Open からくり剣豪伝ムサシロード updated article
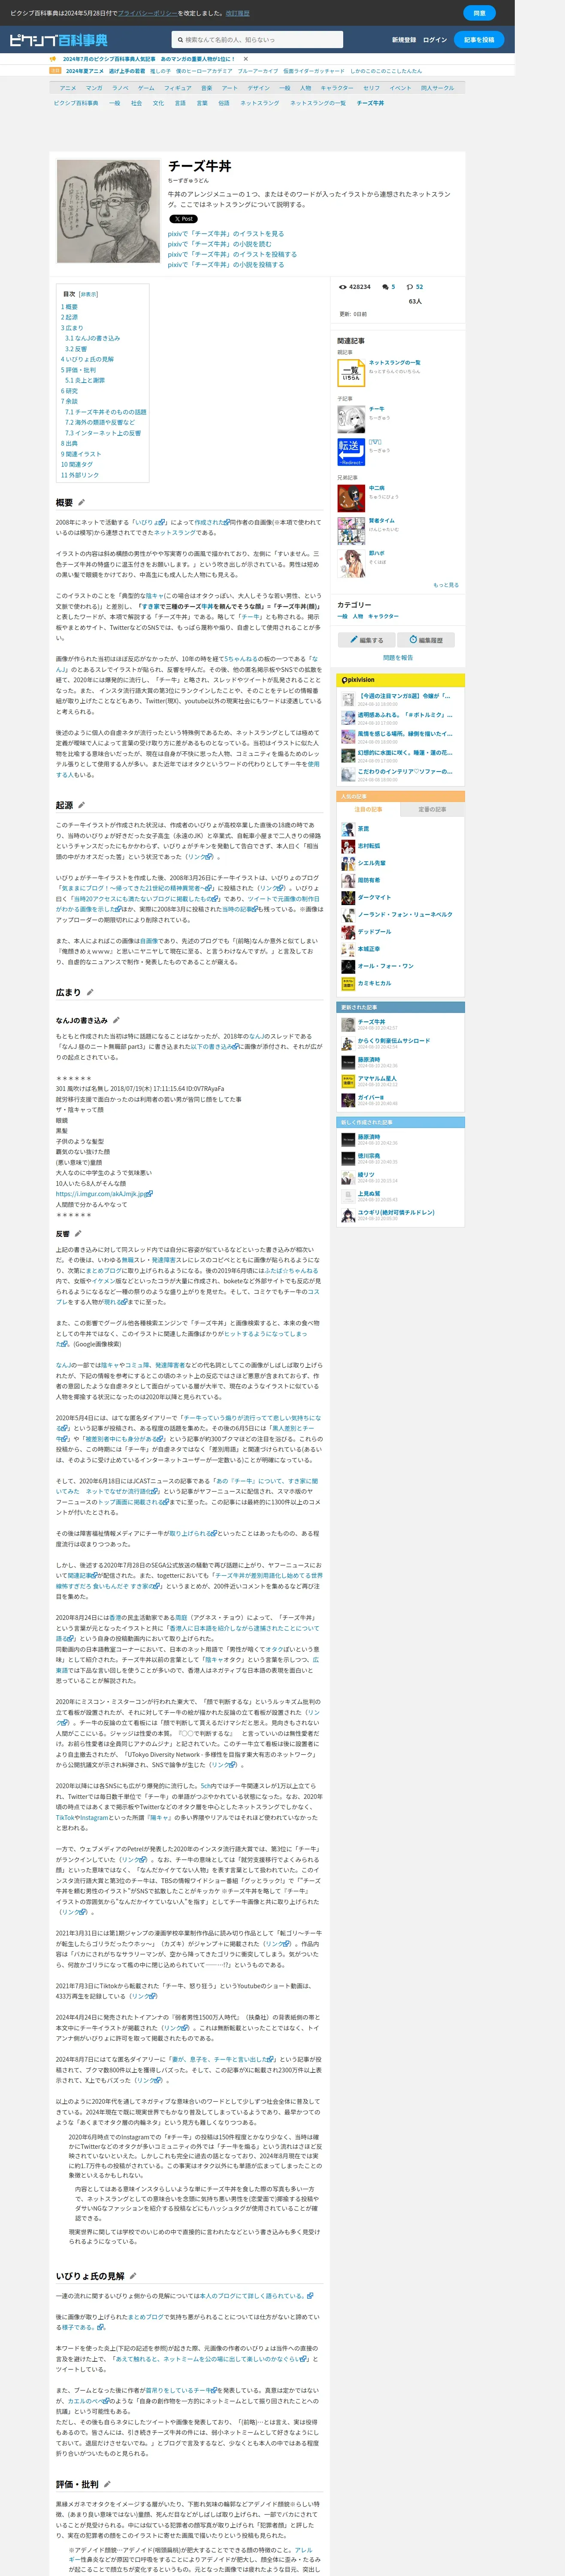This screenshot has height=2576, width=565. click(x=394, y=1041)
